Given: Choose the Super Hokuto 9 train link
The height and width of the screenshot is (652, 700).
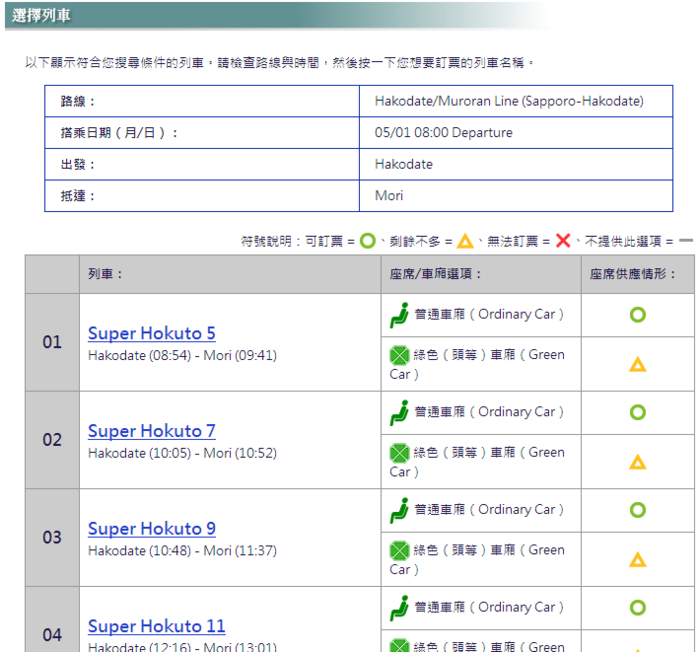Looking at the screenshot, I should click(151, 528).
